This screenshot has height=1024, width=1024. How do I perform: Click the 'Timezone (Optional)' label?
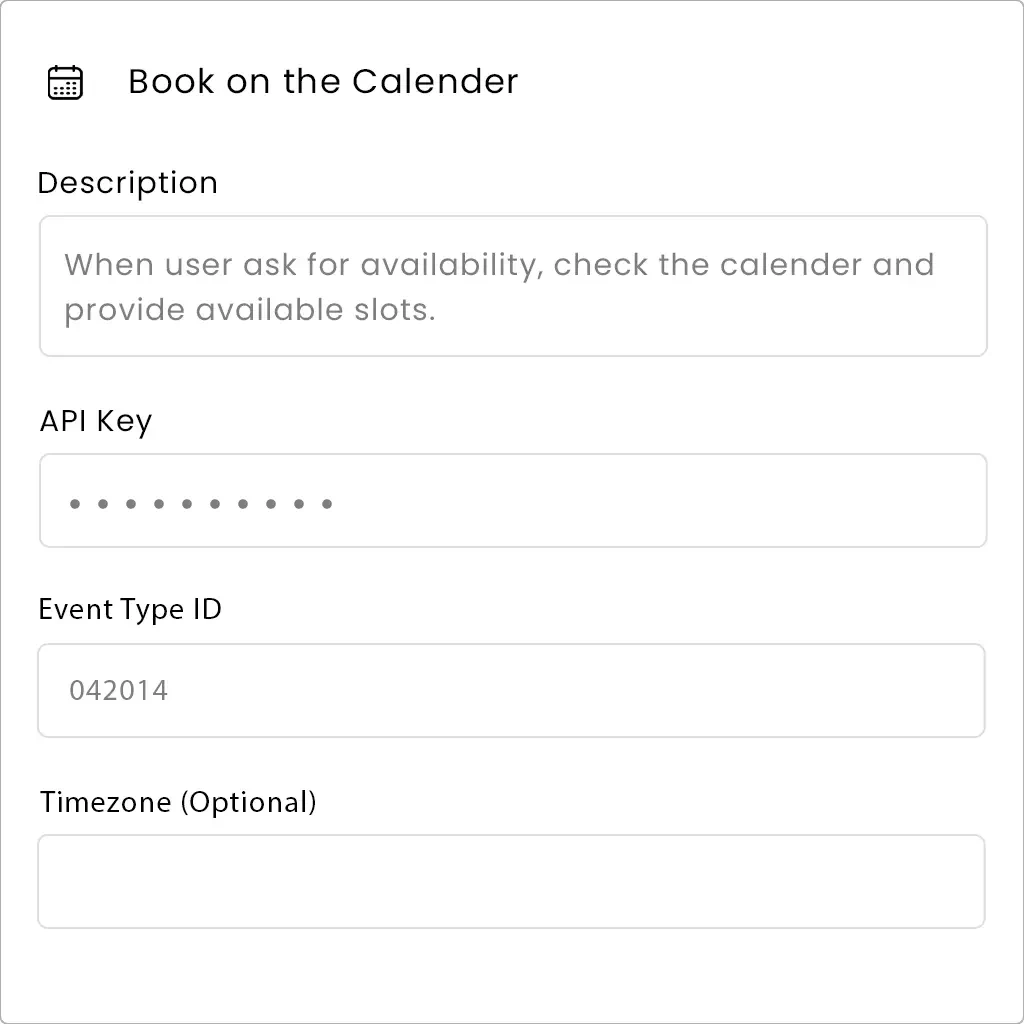point(176,802)
